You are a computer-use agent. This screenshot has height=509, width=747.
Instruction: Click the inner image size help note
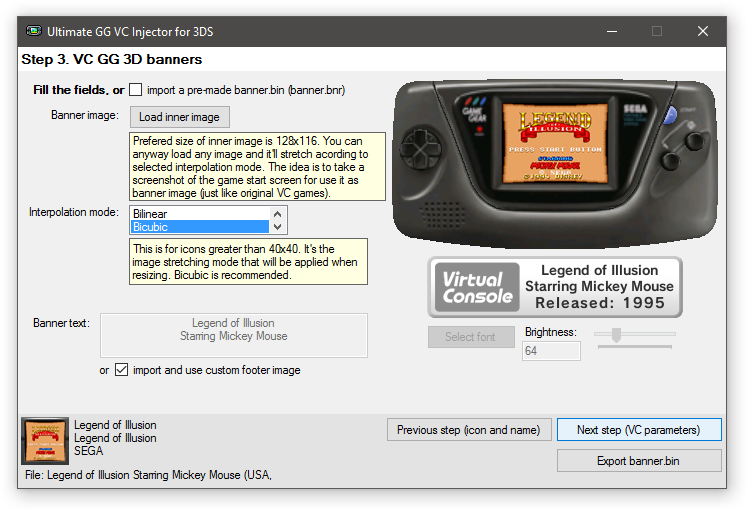pyautogui.click(x=257, y=167)
